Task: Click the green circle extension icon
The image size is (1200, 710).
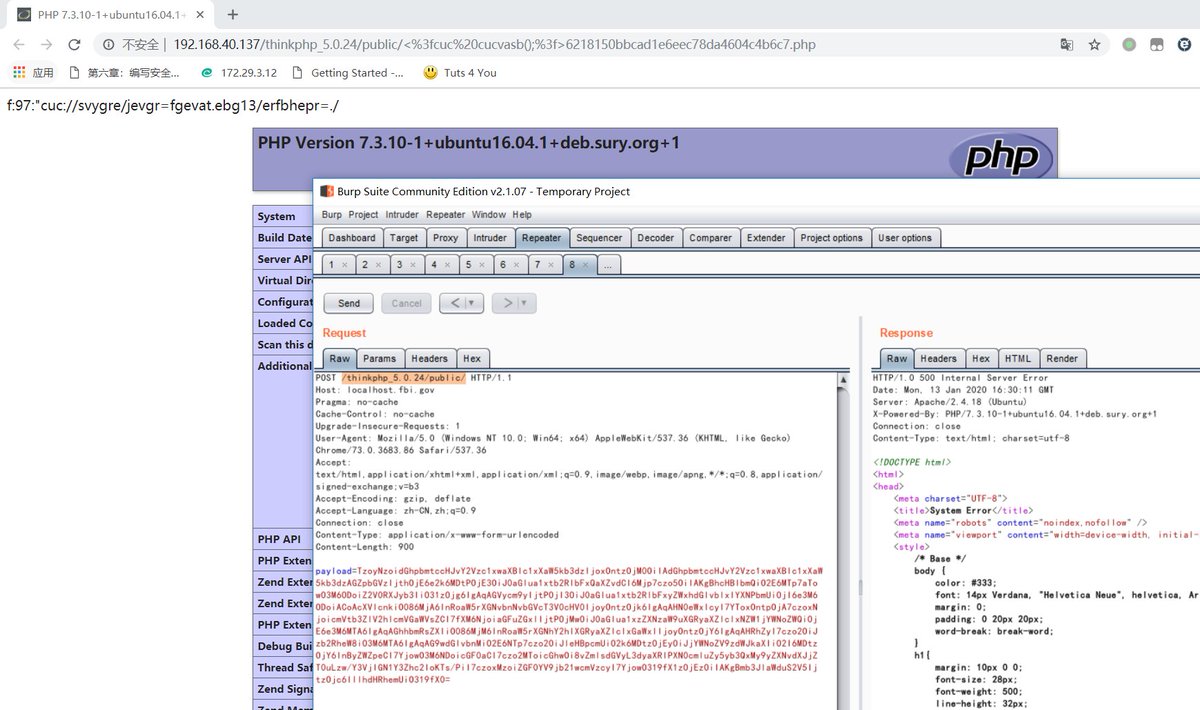Action: click(x=1129, y=44)
